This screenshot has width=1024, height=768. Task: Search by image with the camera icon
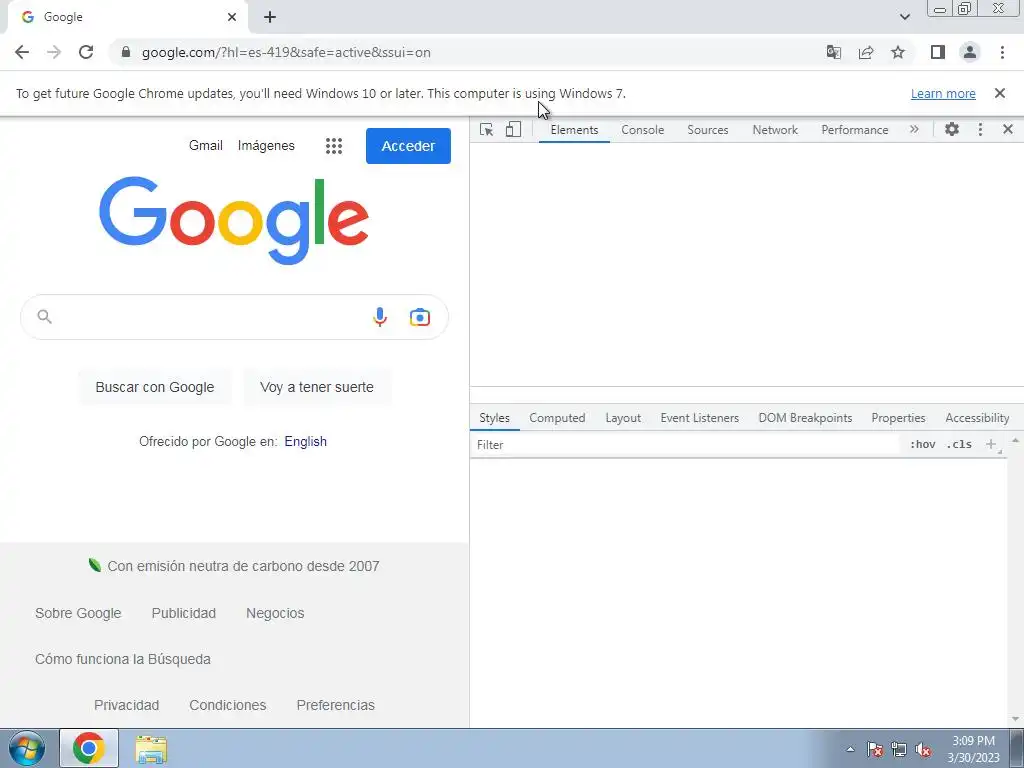point(419,317)
